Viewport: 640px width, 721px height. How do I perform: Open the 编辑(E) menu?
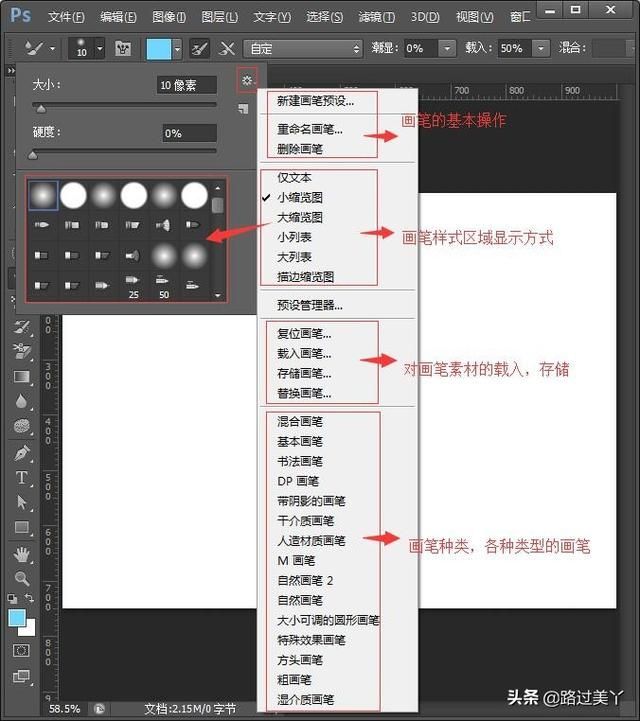pos(118,17)
